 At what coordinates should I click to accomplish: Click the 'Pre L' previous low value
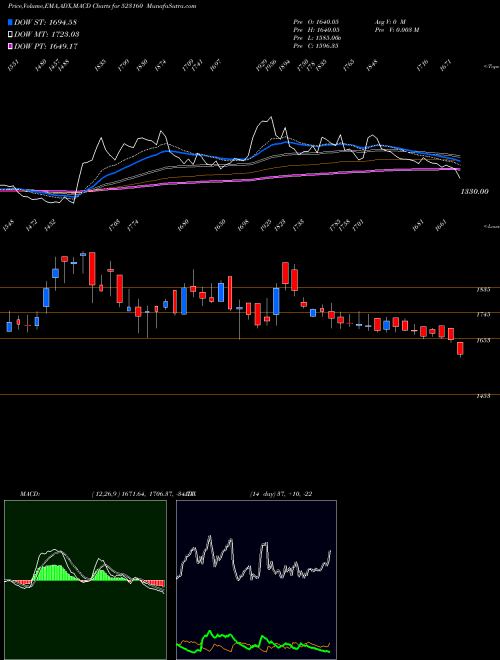point(317,38)
